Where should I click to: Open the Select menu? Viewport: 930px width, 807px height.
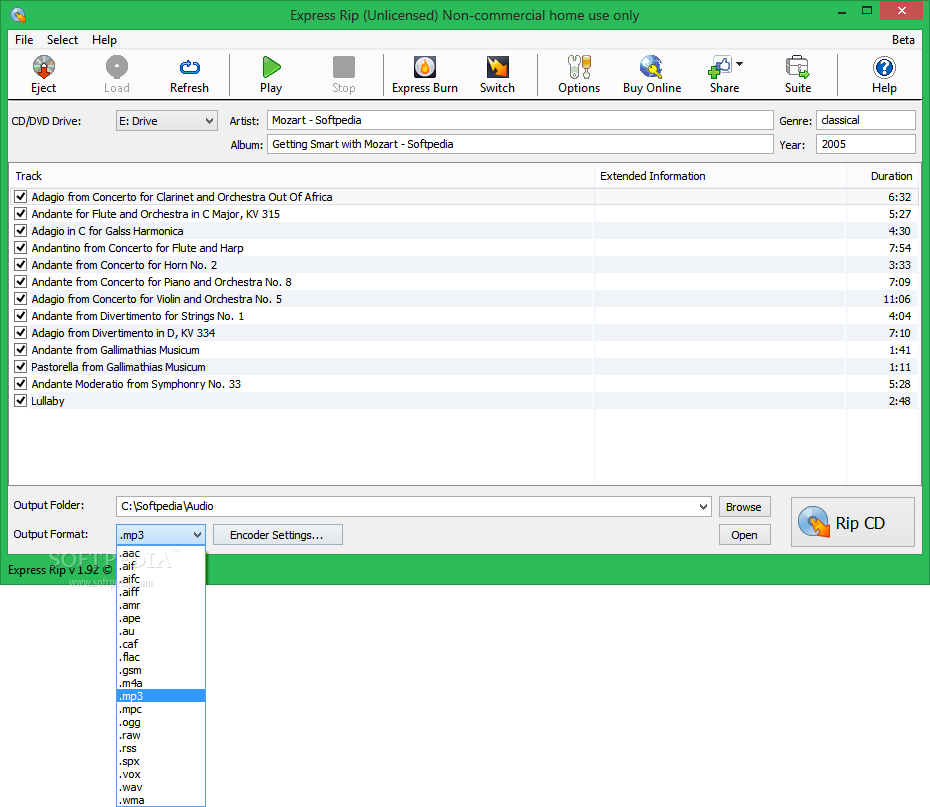[62, 40]
